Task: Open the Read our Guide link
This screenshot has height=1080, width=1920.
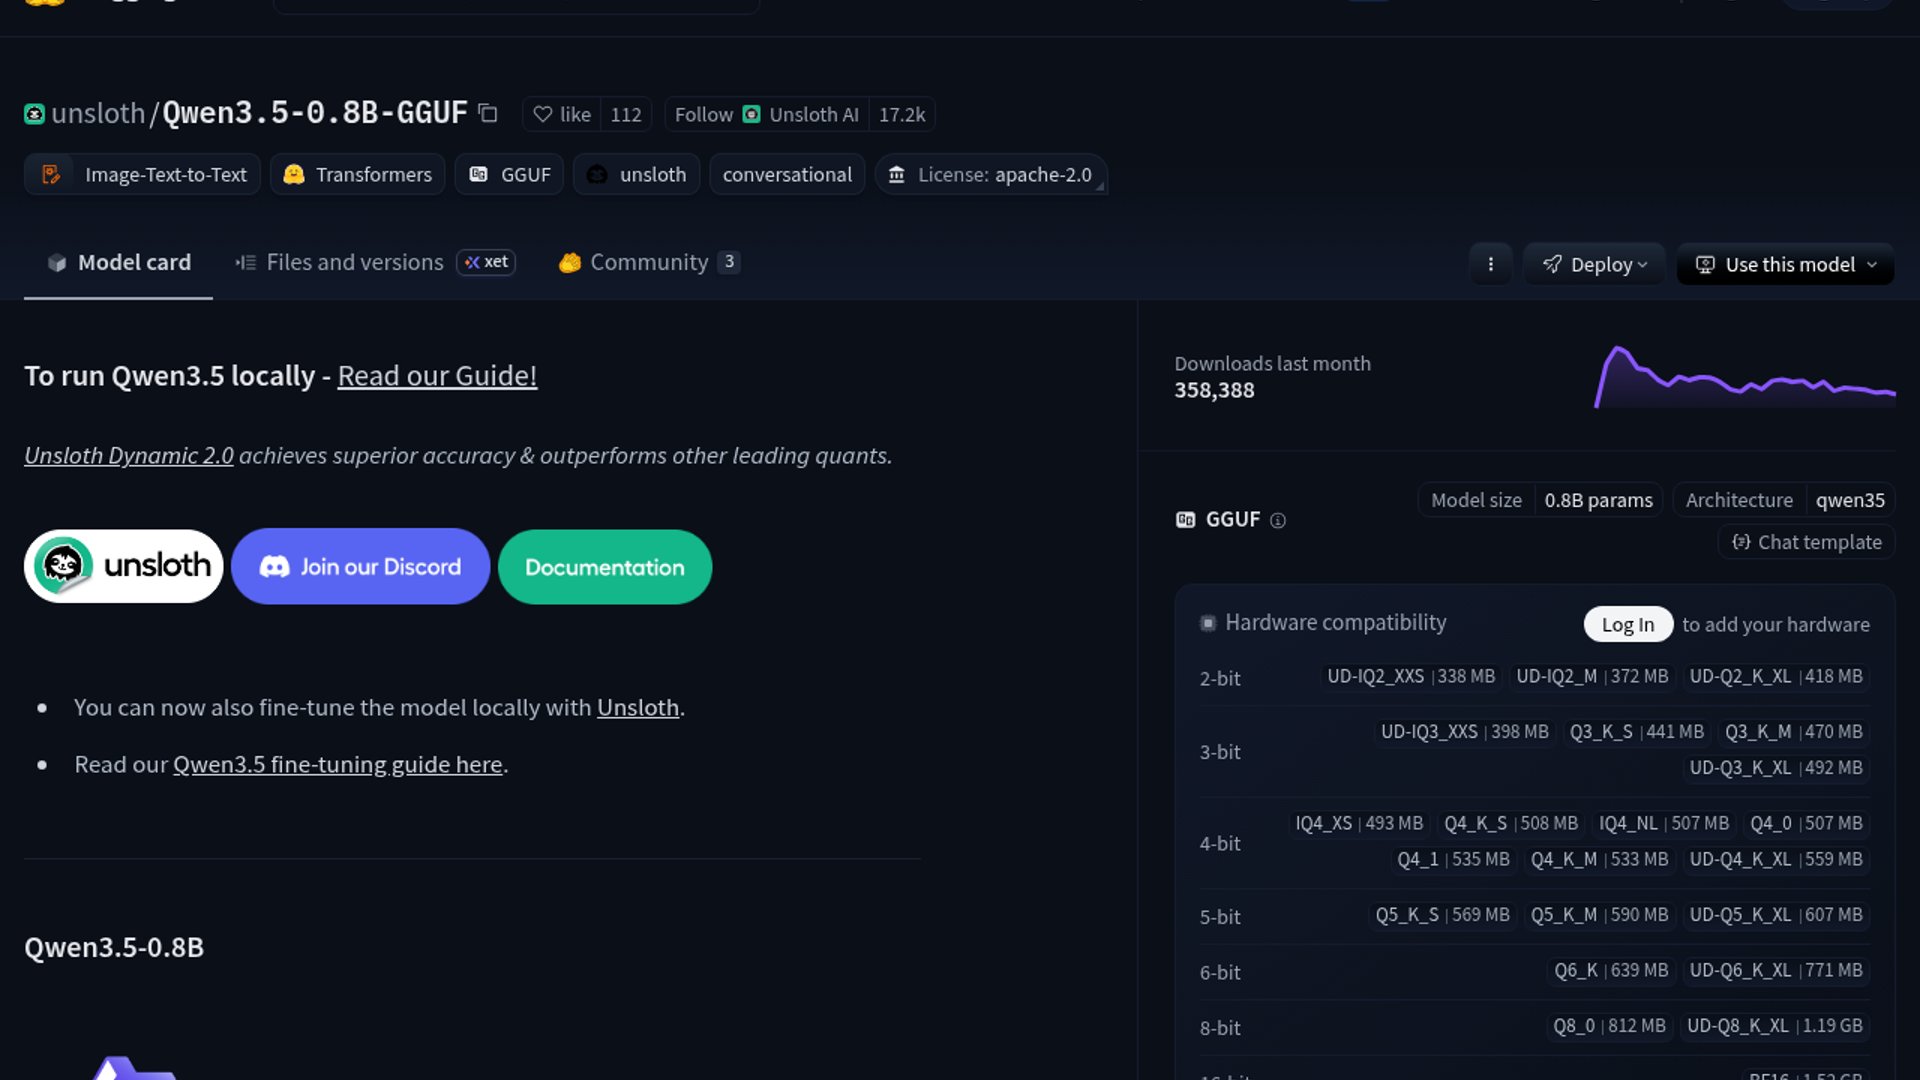Action: click(437, 376)
